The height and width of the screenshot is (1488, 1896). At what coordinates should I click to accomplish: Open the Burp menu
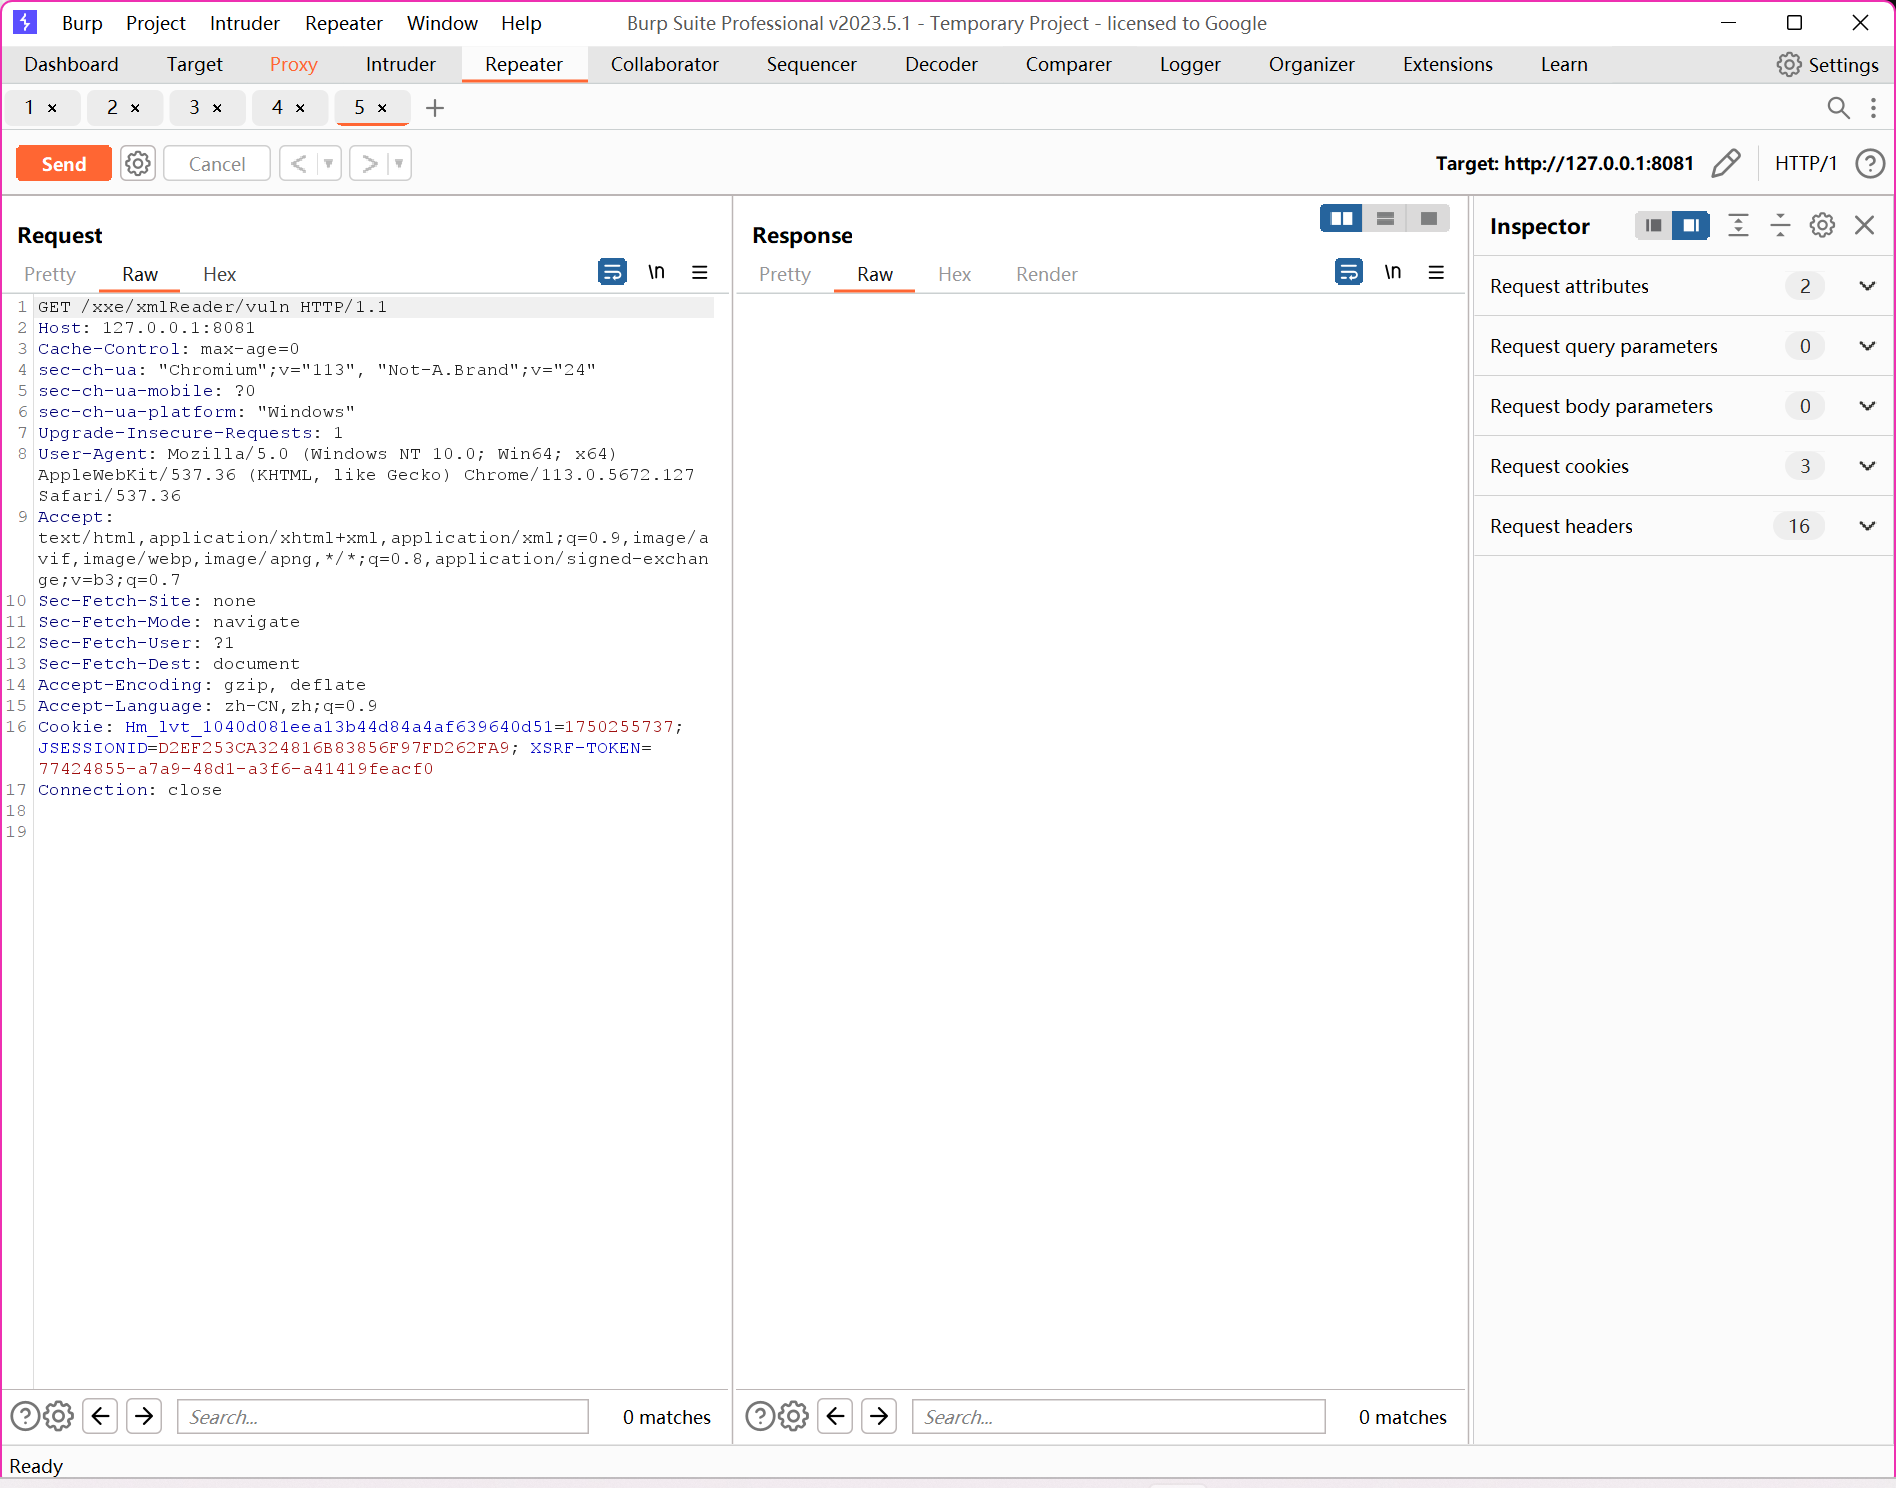(x=82, y=23)
